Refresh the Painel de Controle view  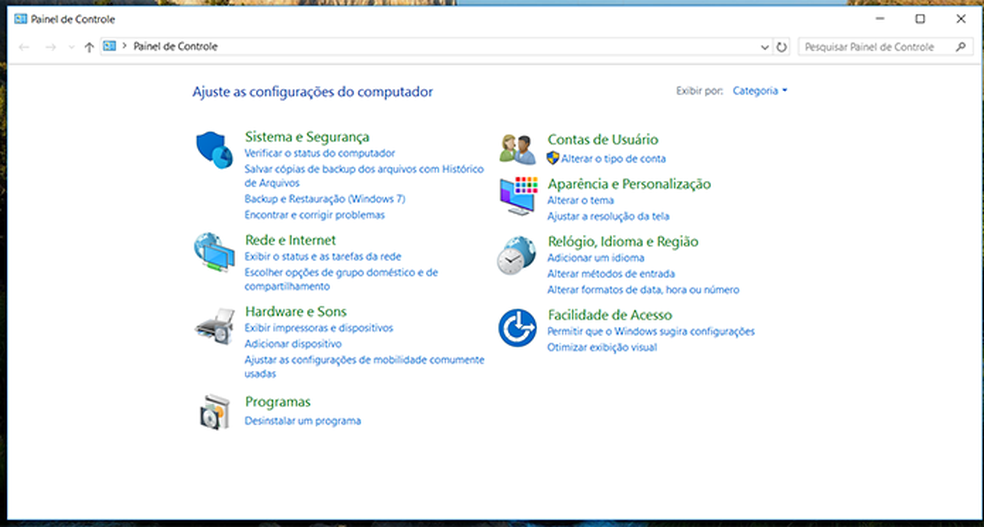click(781, 46)
